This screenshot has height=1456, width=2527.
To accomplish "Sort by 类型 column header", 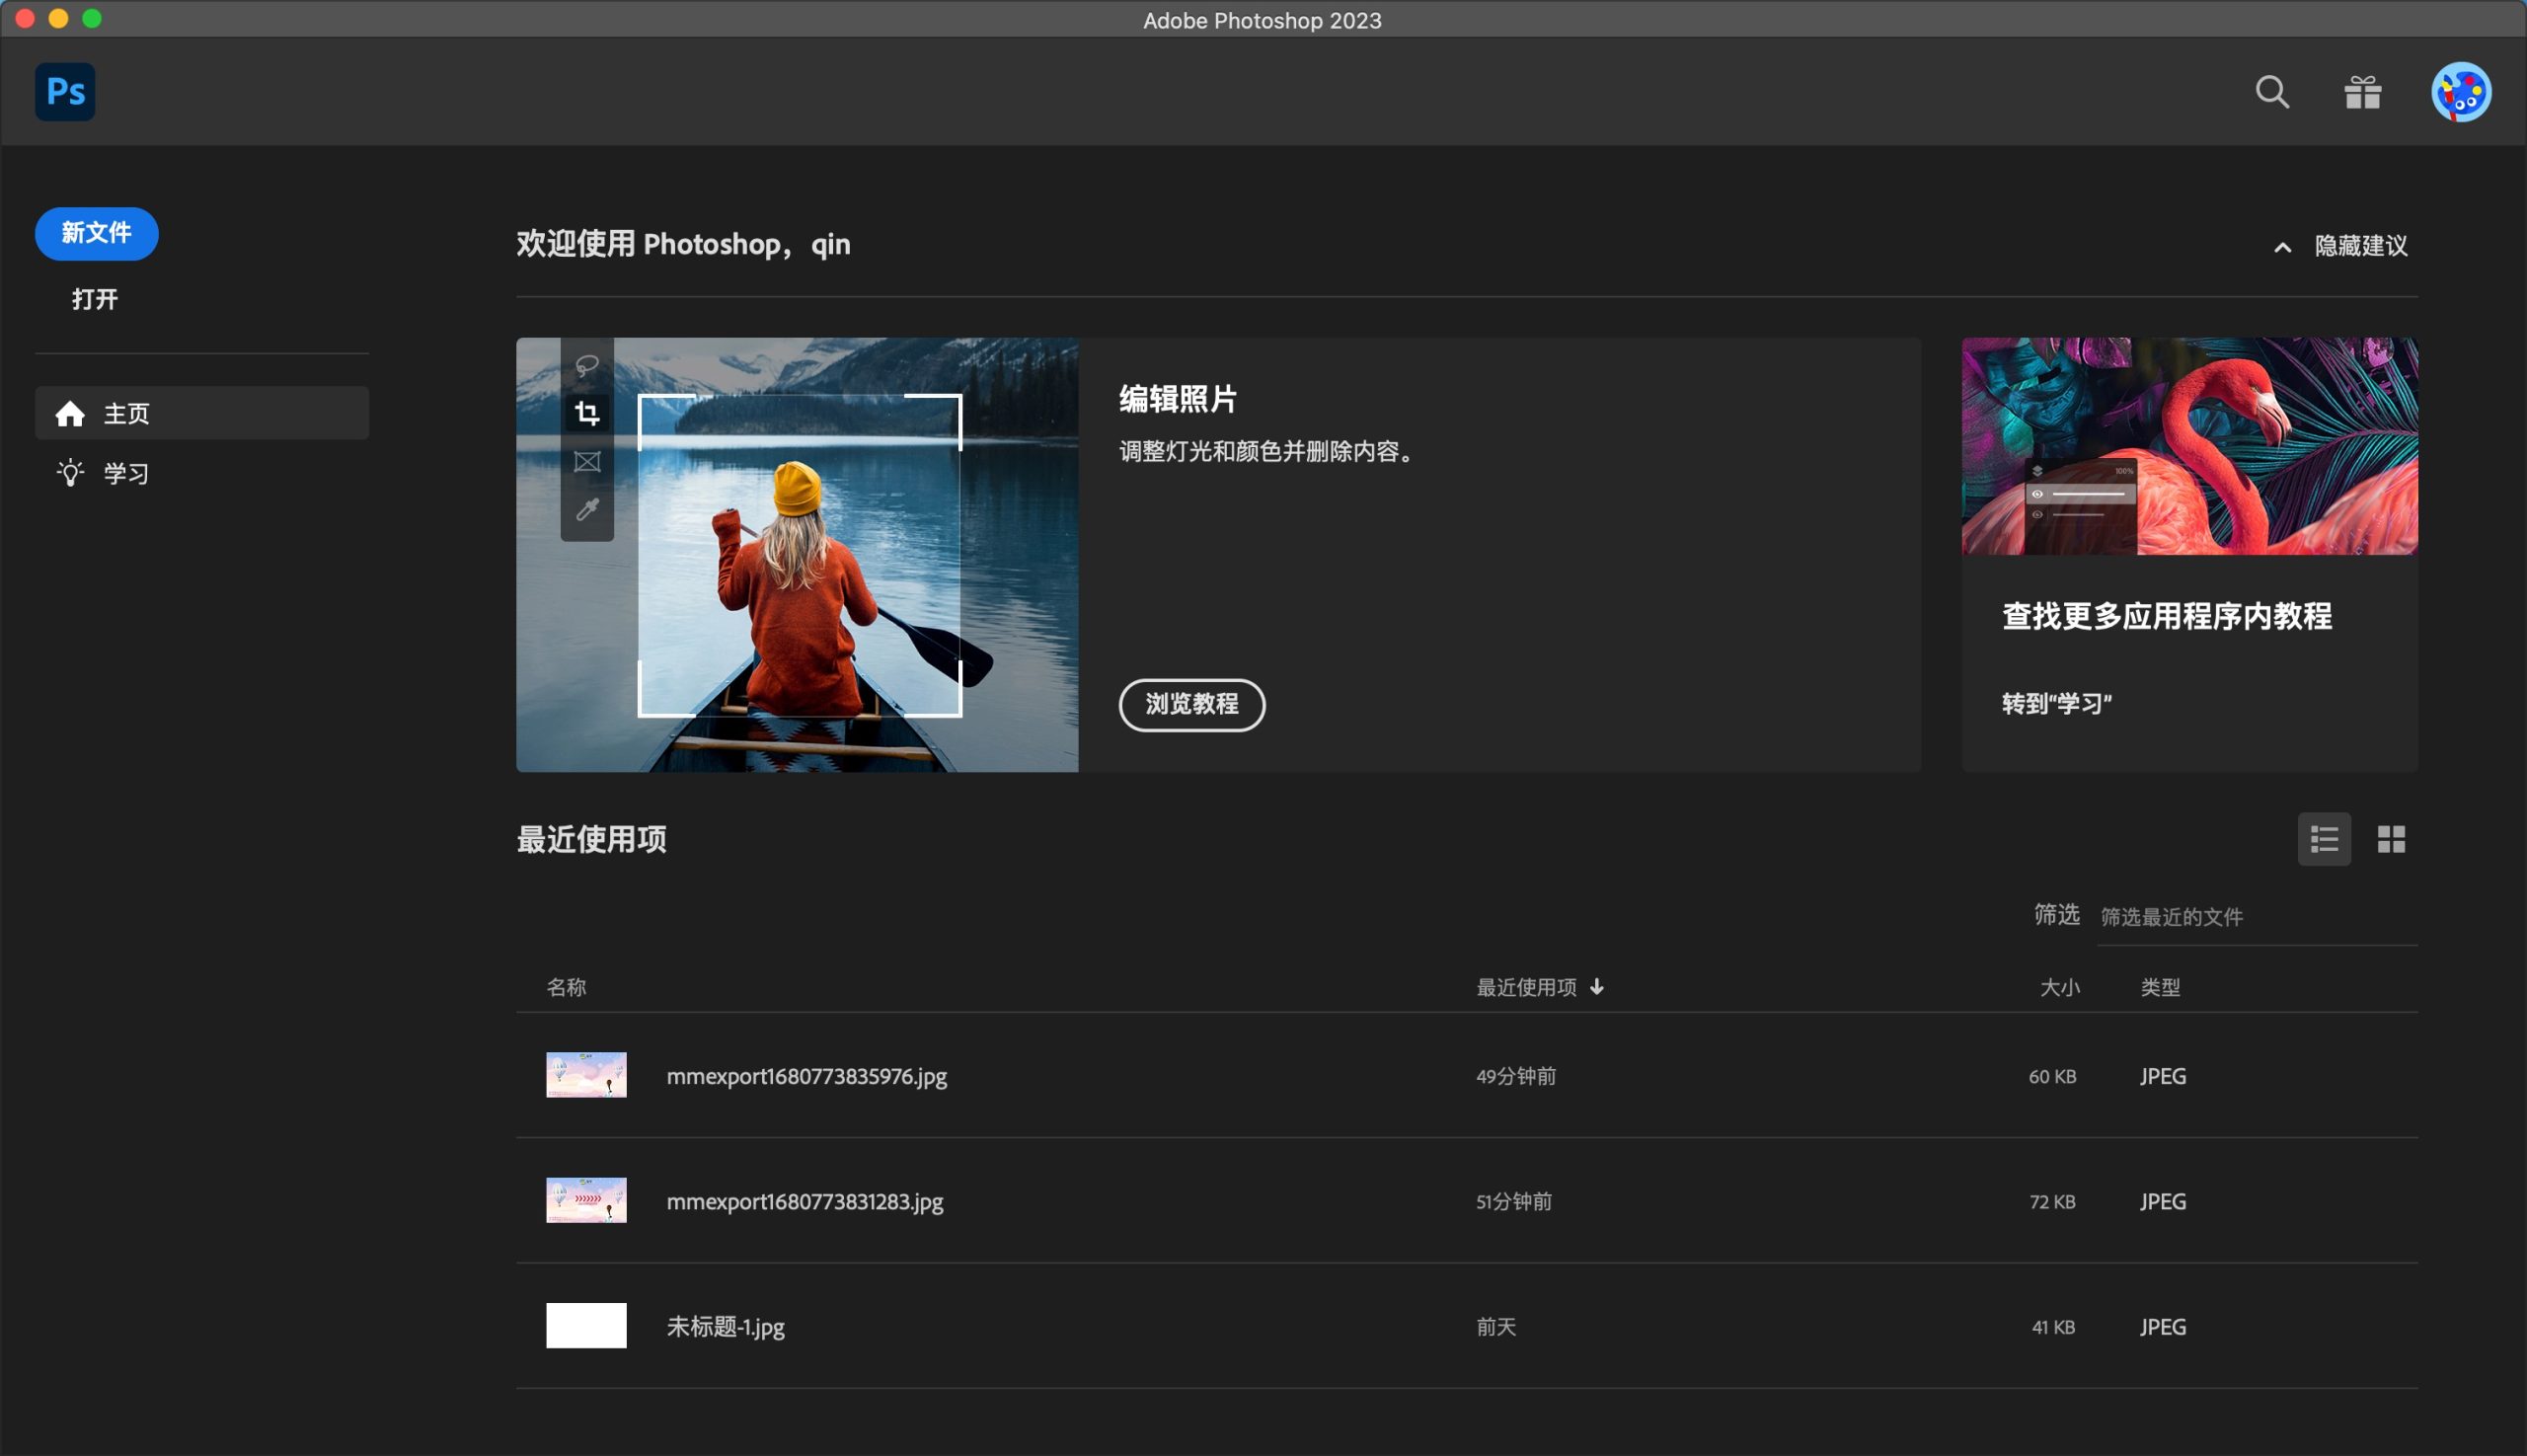I will click(x=2159, y=987).
